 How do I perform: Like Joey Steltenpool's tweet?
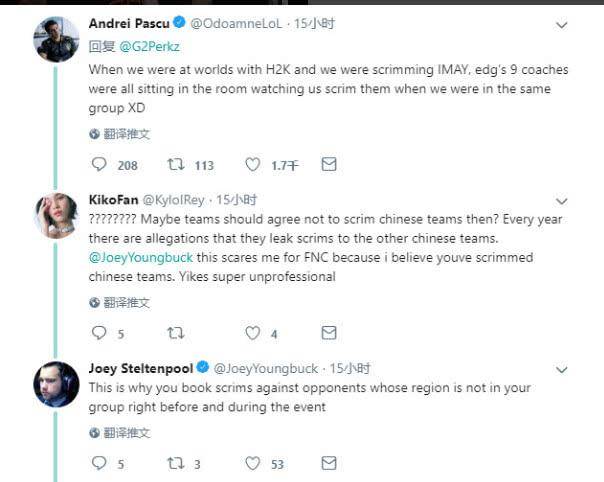(x=252, y=463)
